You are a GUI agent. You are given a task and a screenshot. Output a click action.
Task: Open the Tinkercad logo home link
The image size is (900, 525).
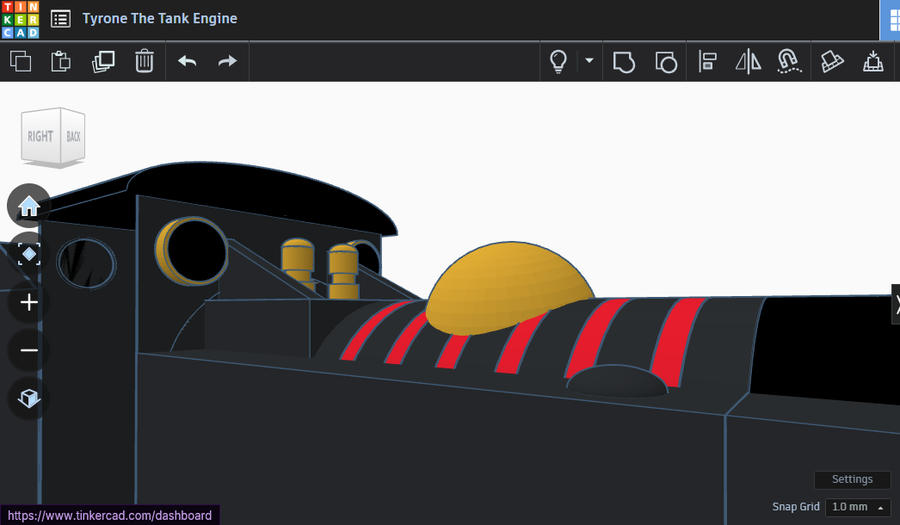[x=20, y=20]
